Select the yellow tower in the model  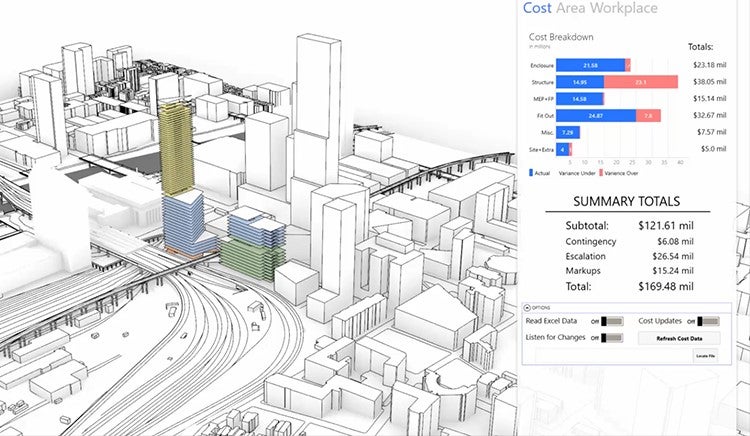click(176, 148)
